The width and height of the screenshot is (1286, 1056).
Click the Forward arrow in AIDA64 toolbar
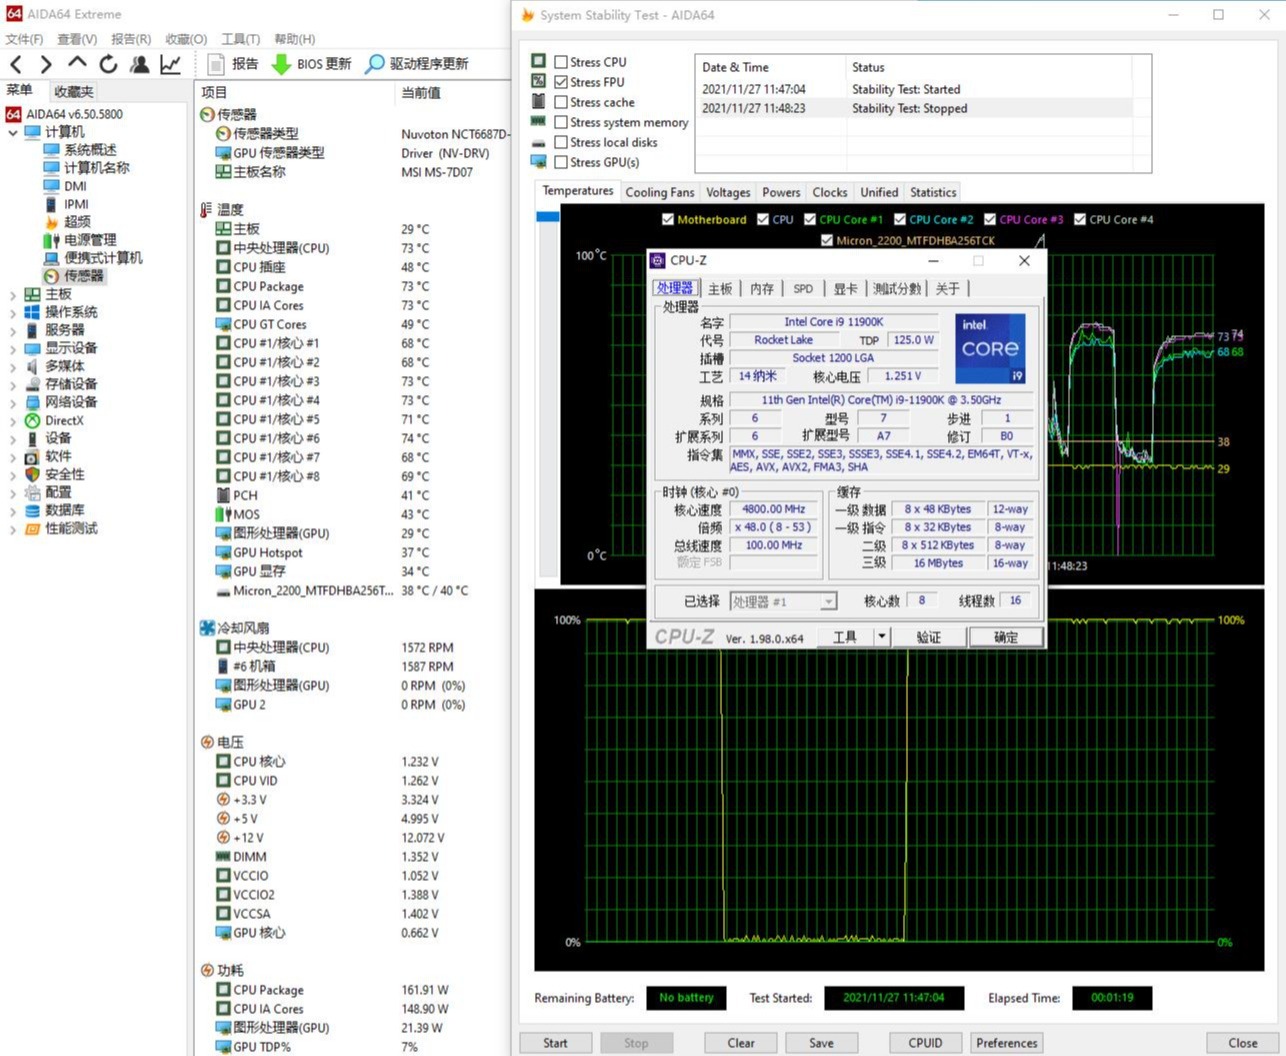46,64
